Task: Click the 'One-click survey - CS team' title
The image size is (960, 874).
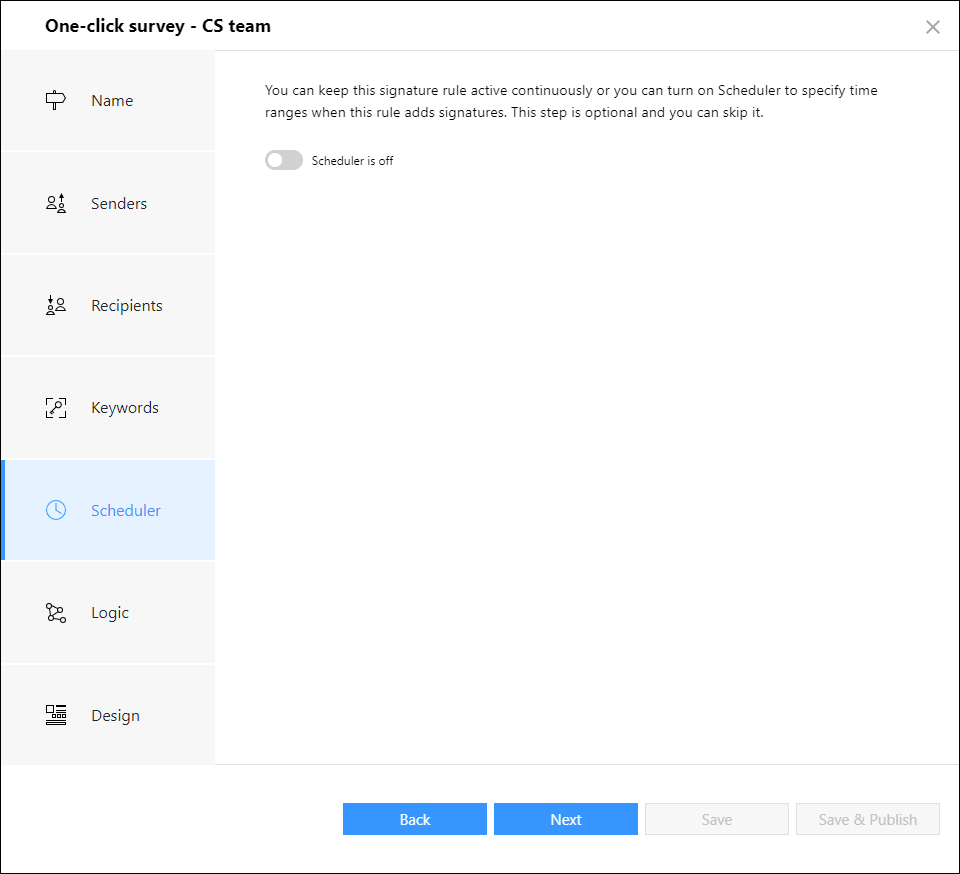Action: pyautogui.click(x=158, y=26)
